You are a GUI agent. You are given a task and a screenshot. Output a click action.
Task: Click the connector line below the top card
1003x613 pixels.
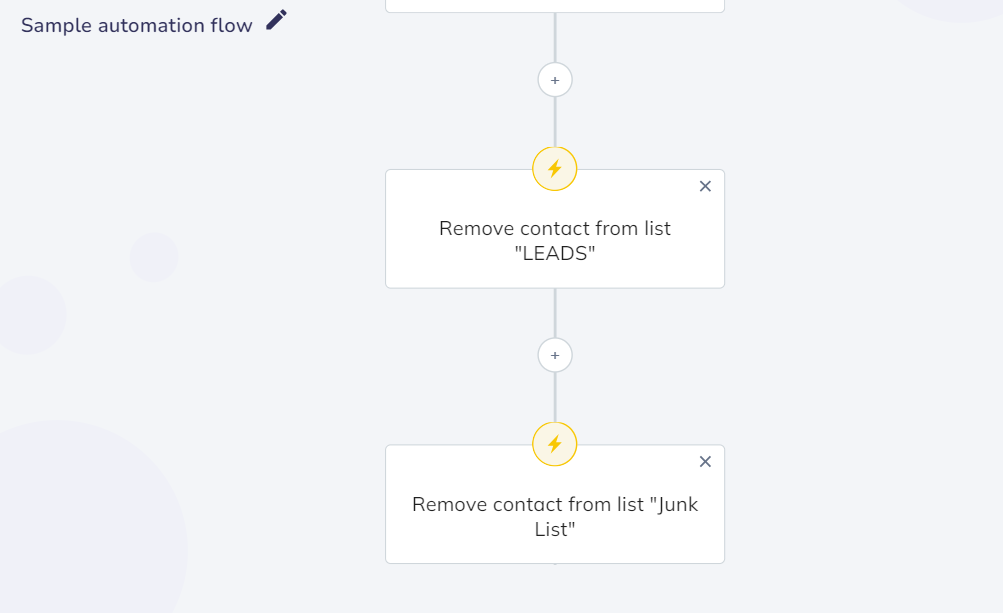coord(555,37)
